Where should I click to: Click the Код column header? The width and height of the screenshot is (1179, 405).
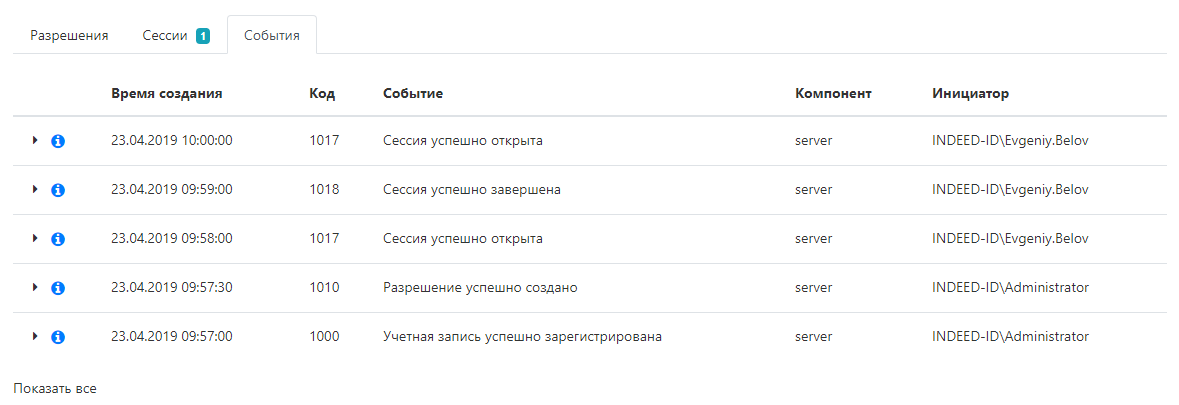pos(322,93)
